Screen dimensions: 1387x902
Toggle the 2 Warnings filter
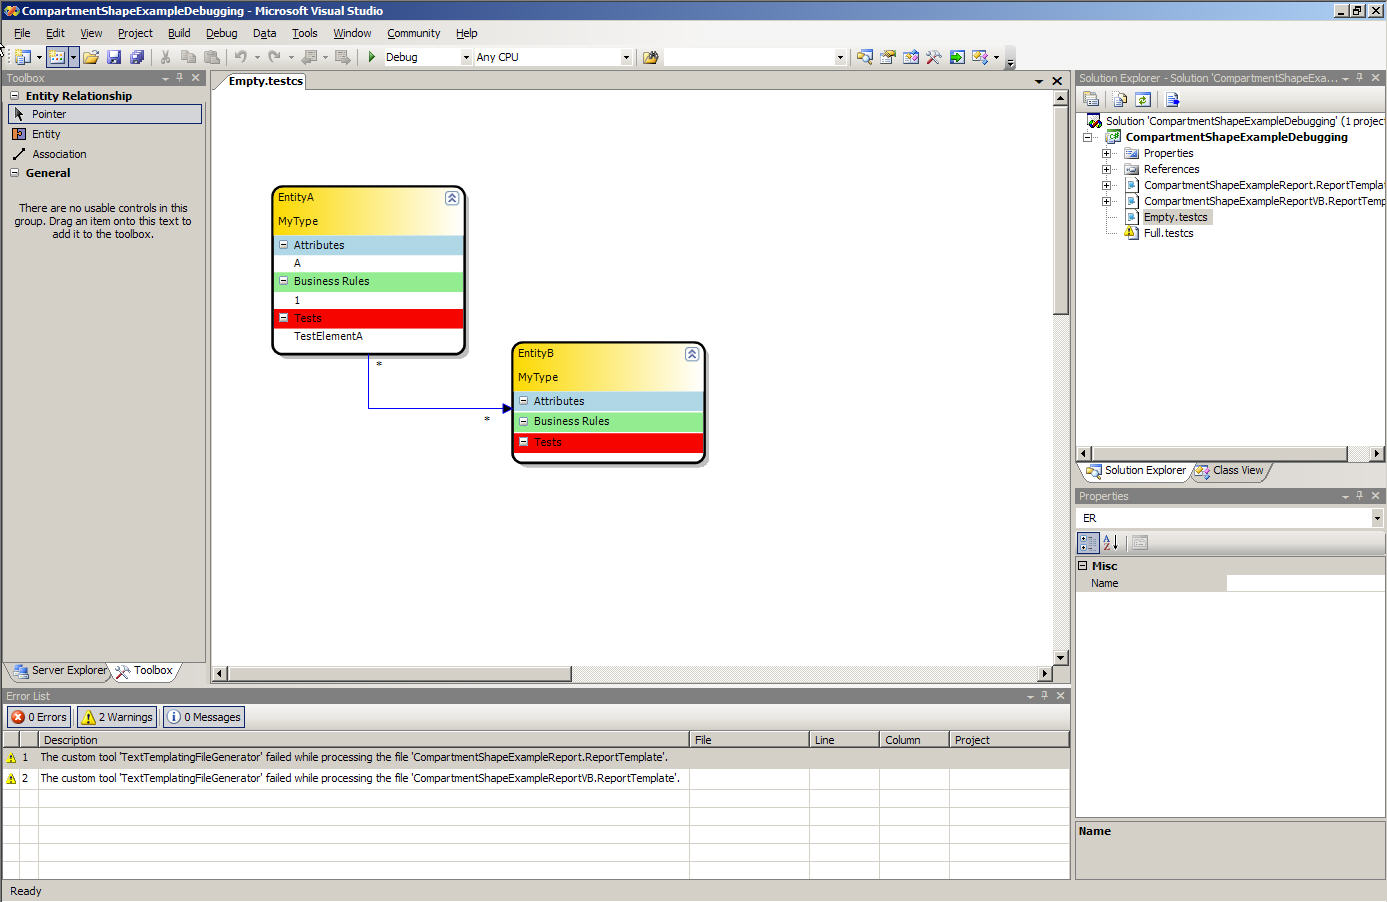[x=118, y=717]
